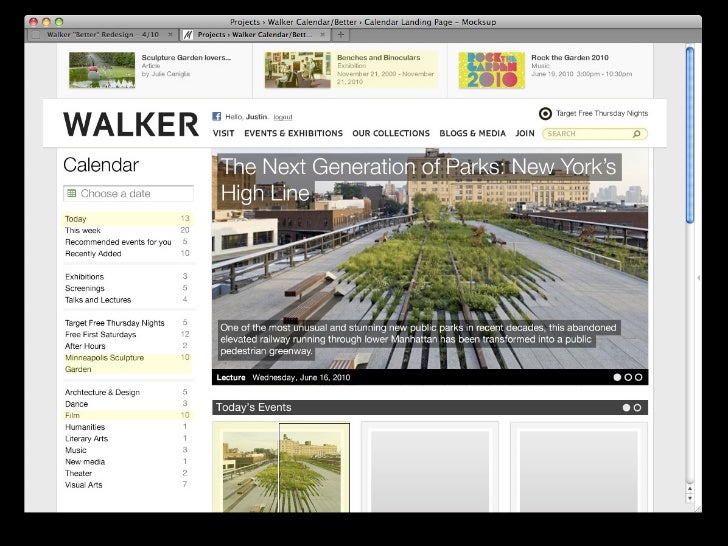This screenshot has height=546, width=728.
Task: Click the logout link
Action: [283, 117]
